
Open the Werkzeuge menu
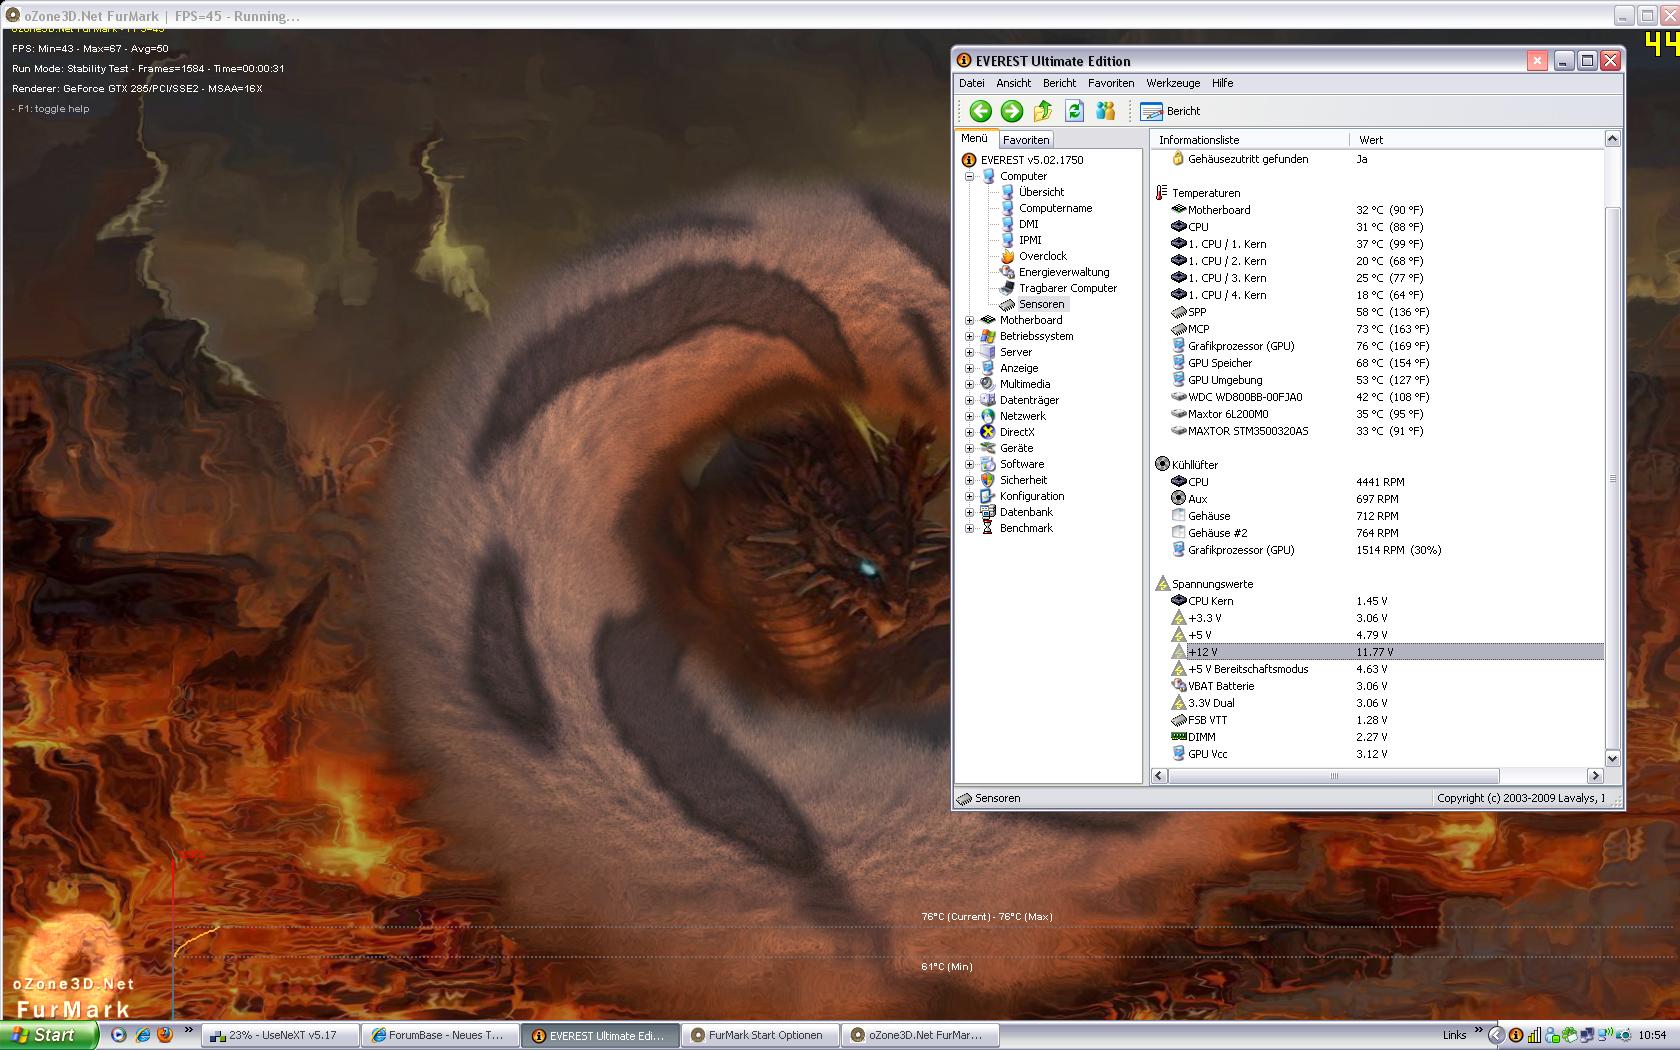(x=1173, y=83)
